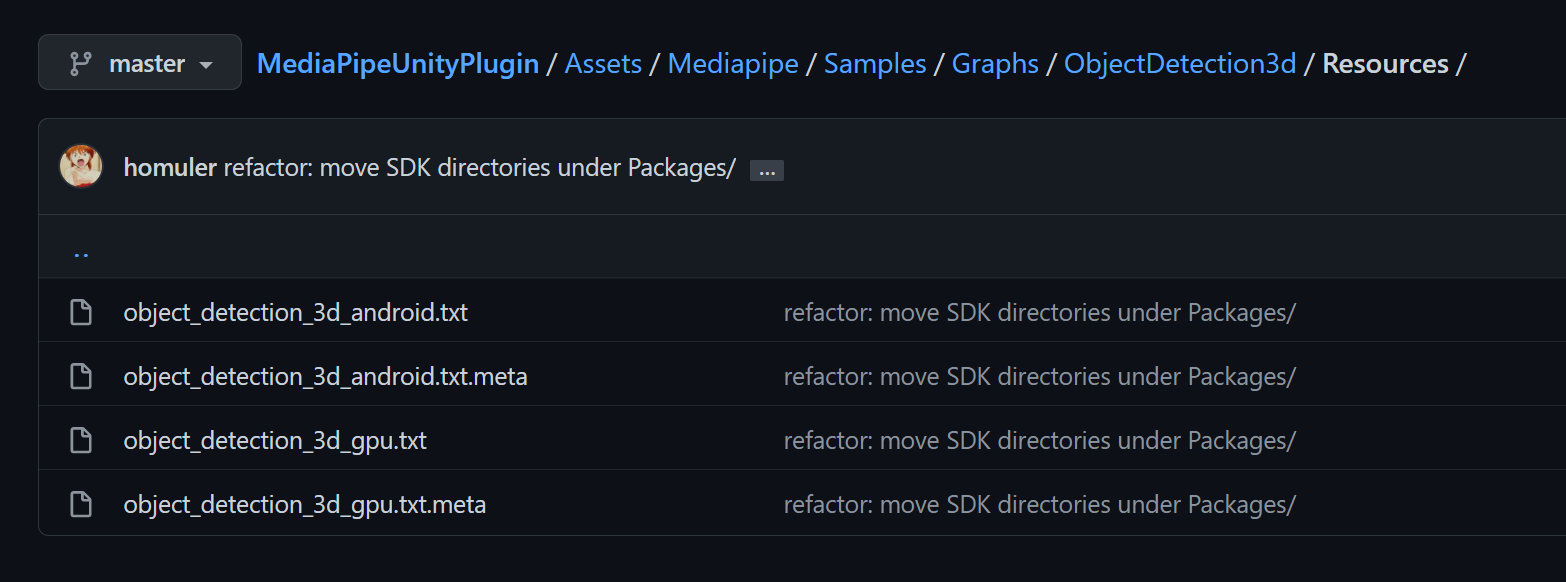Navigate to the MediaPipeUnityPlugin repository root
This screenshot has width=1566, height=582.
point(397,63)
